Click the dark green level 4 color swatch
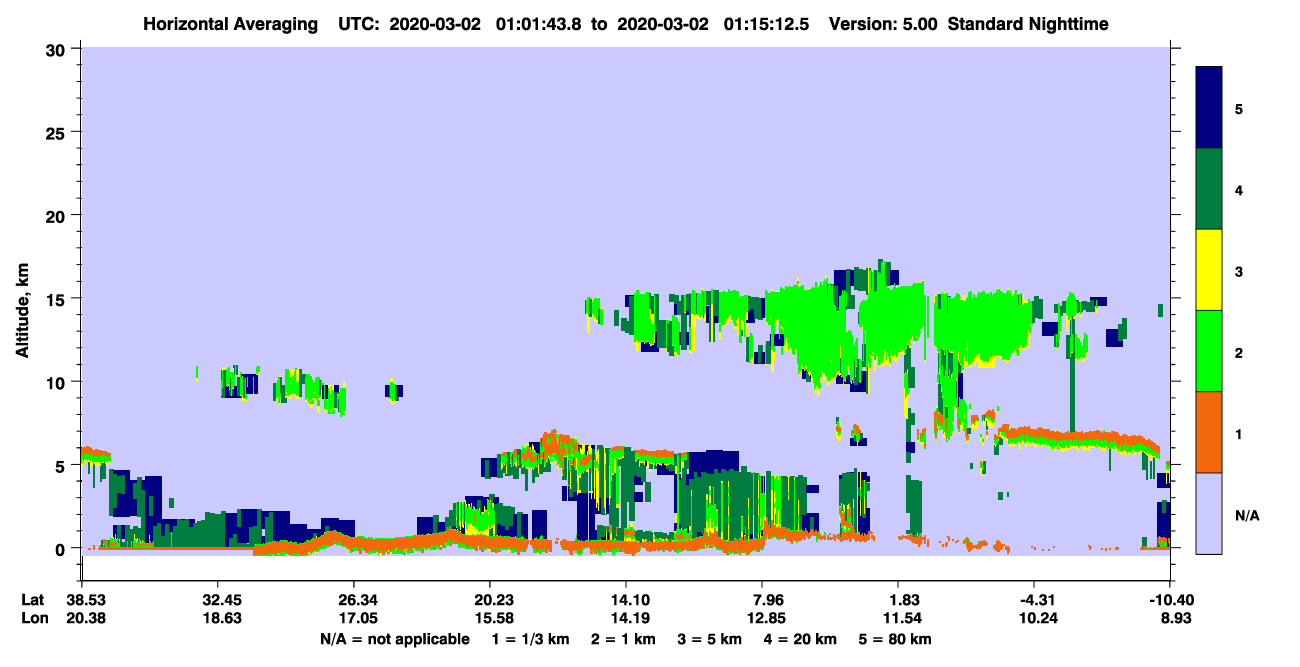This screenshot has height=667, width=1300. 1209,189
